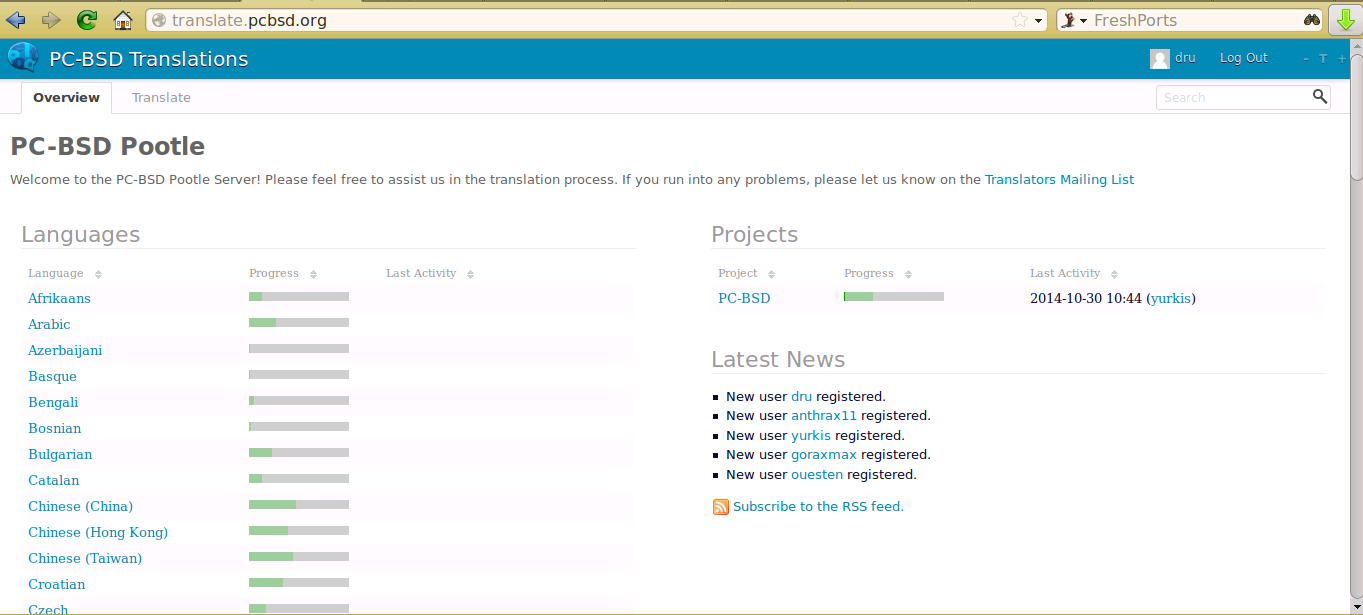Click the Chinese (China) progress bar

click(x=299, y=504)
